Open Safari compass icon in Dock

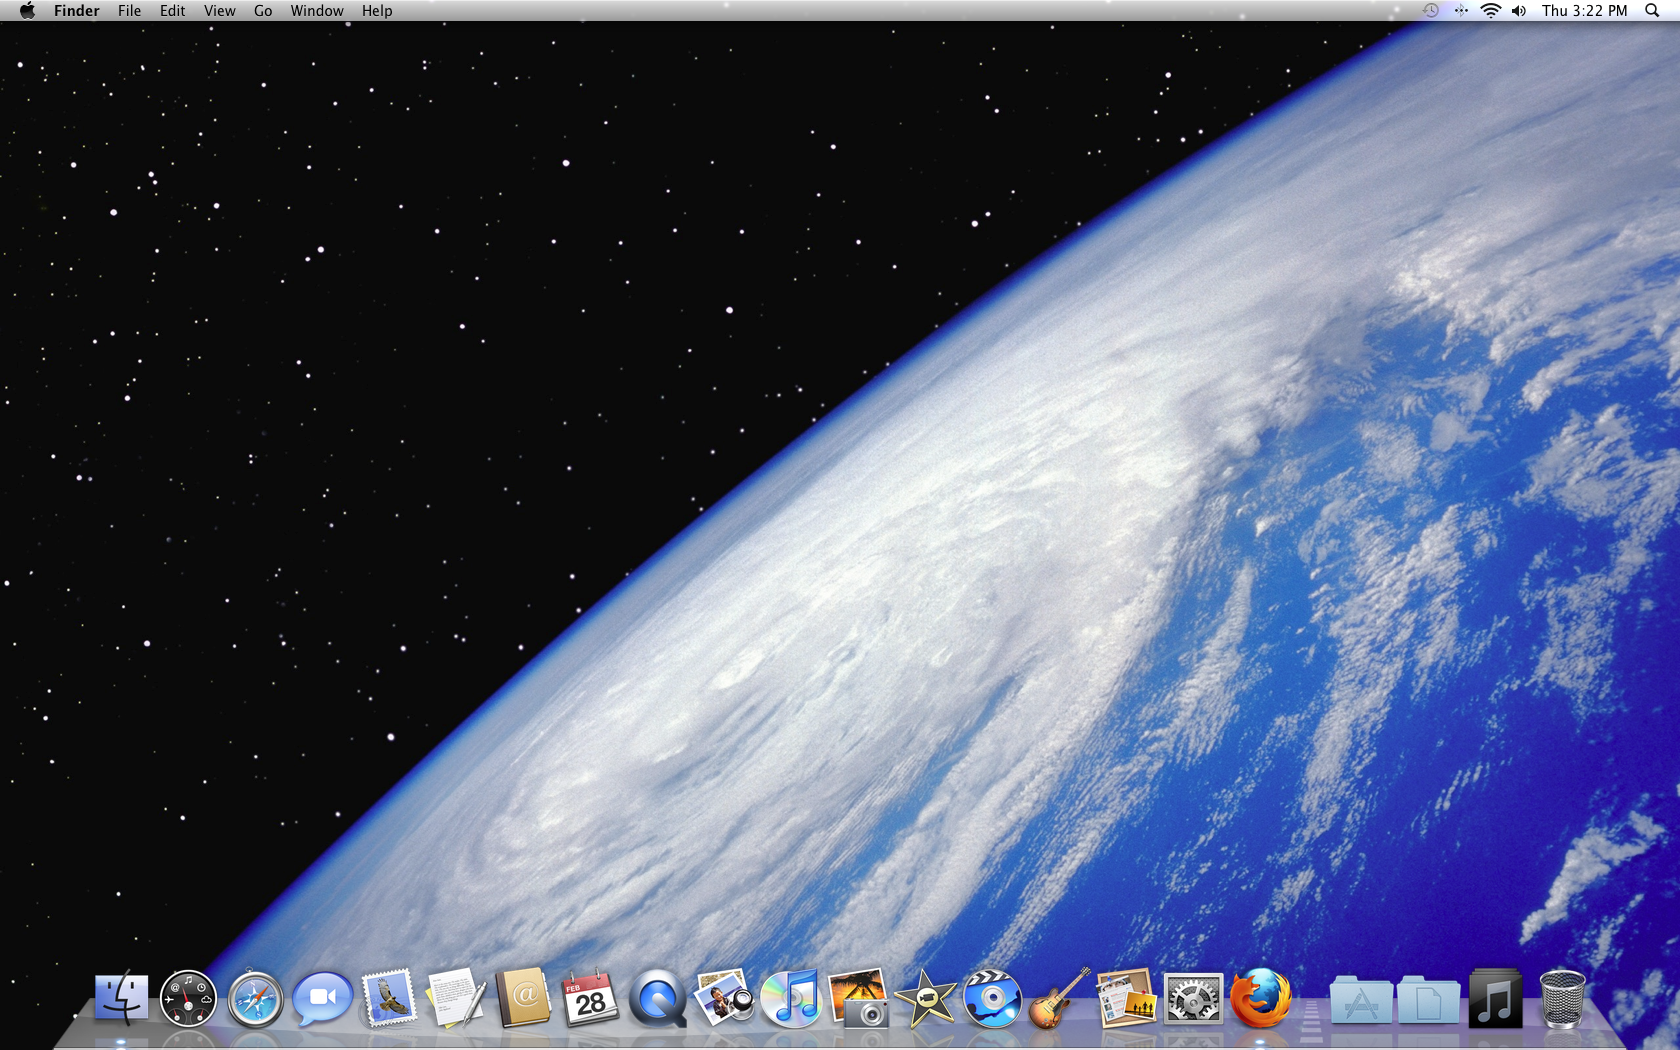[255, 999]
